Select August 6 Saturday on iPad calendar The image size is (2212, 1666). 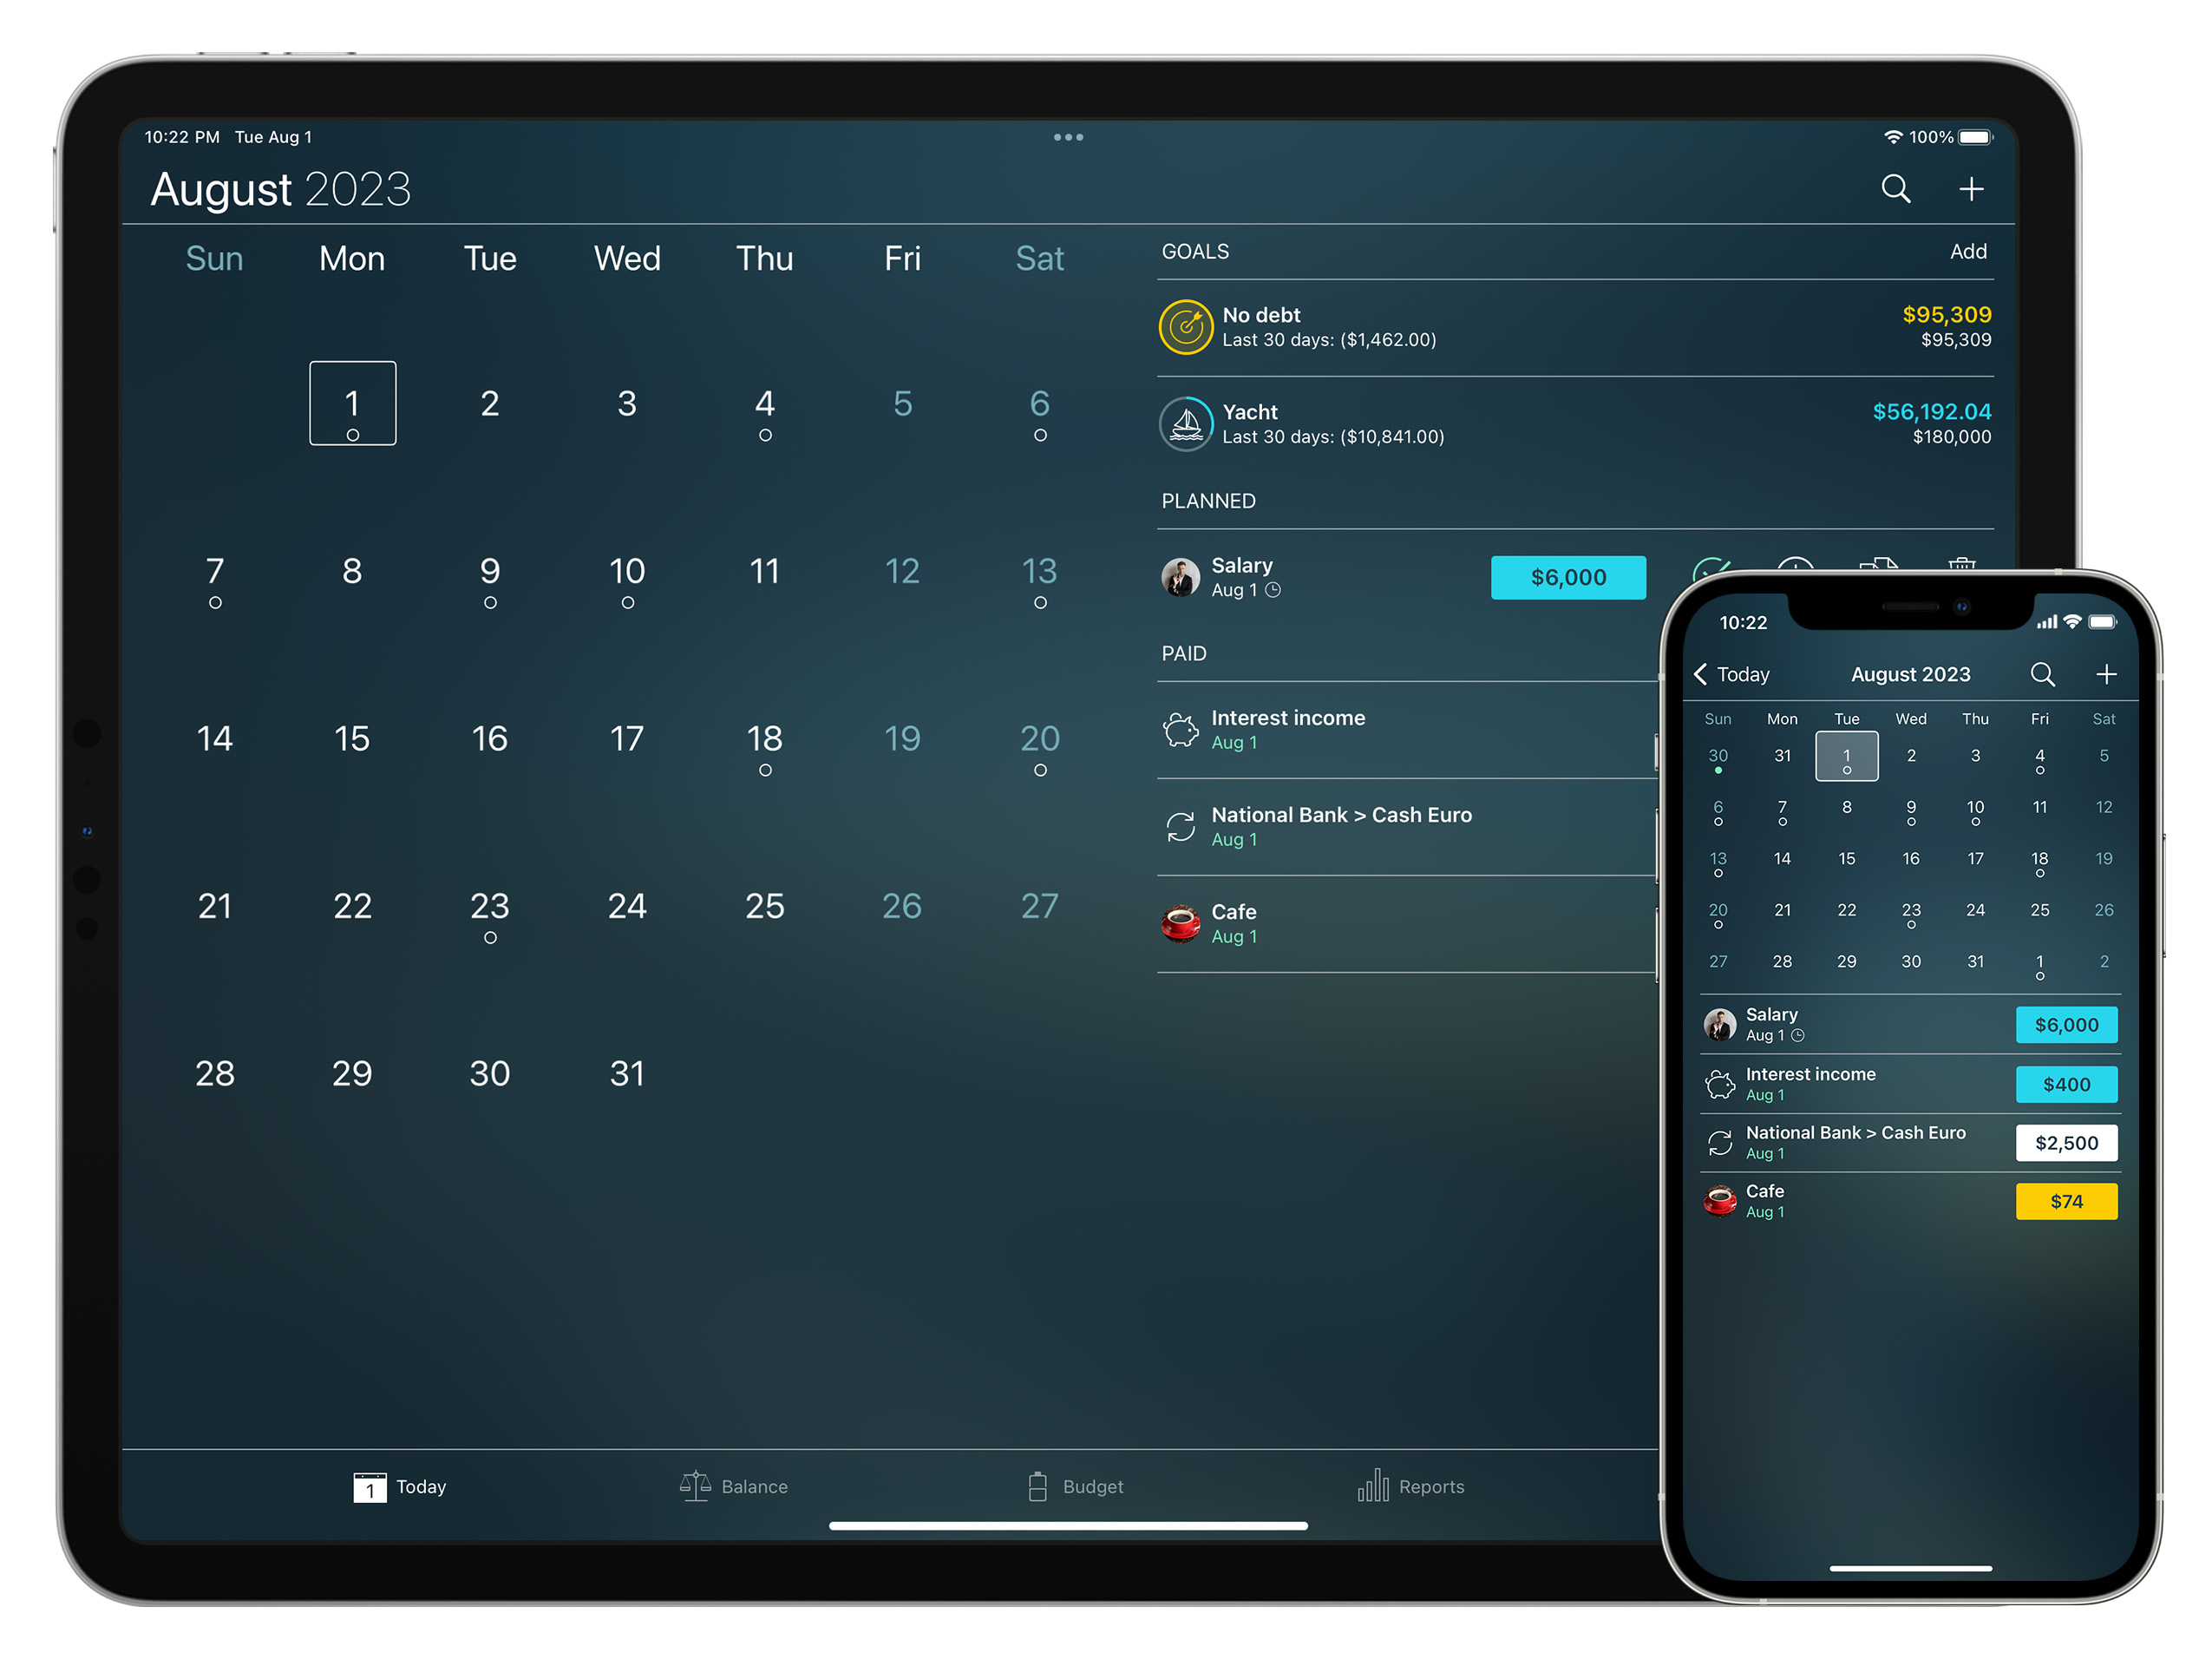pyautogui.click(x=1038, y=404)
